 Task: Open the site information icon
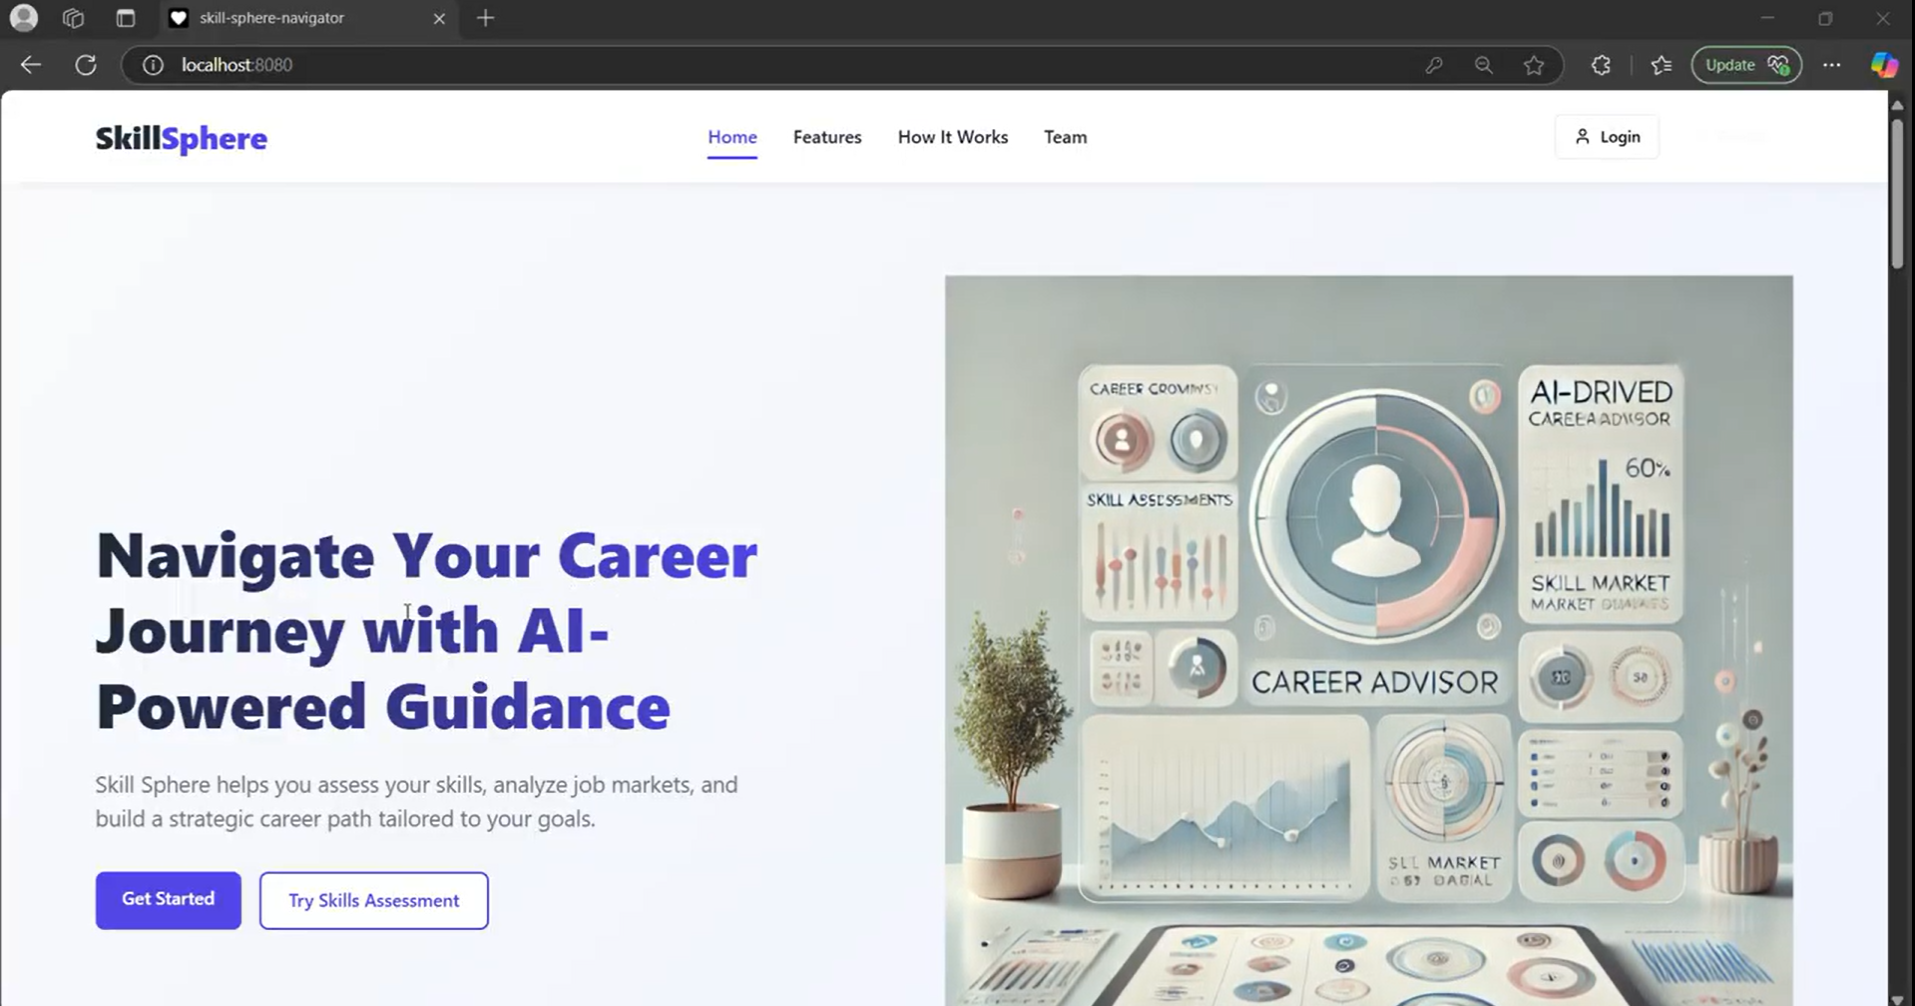[153, 65]
